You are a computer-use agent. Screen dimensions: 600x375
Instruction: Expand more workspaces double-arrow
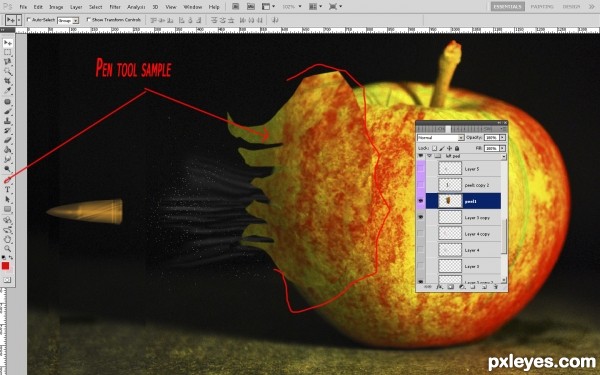[x=591, y=7]
